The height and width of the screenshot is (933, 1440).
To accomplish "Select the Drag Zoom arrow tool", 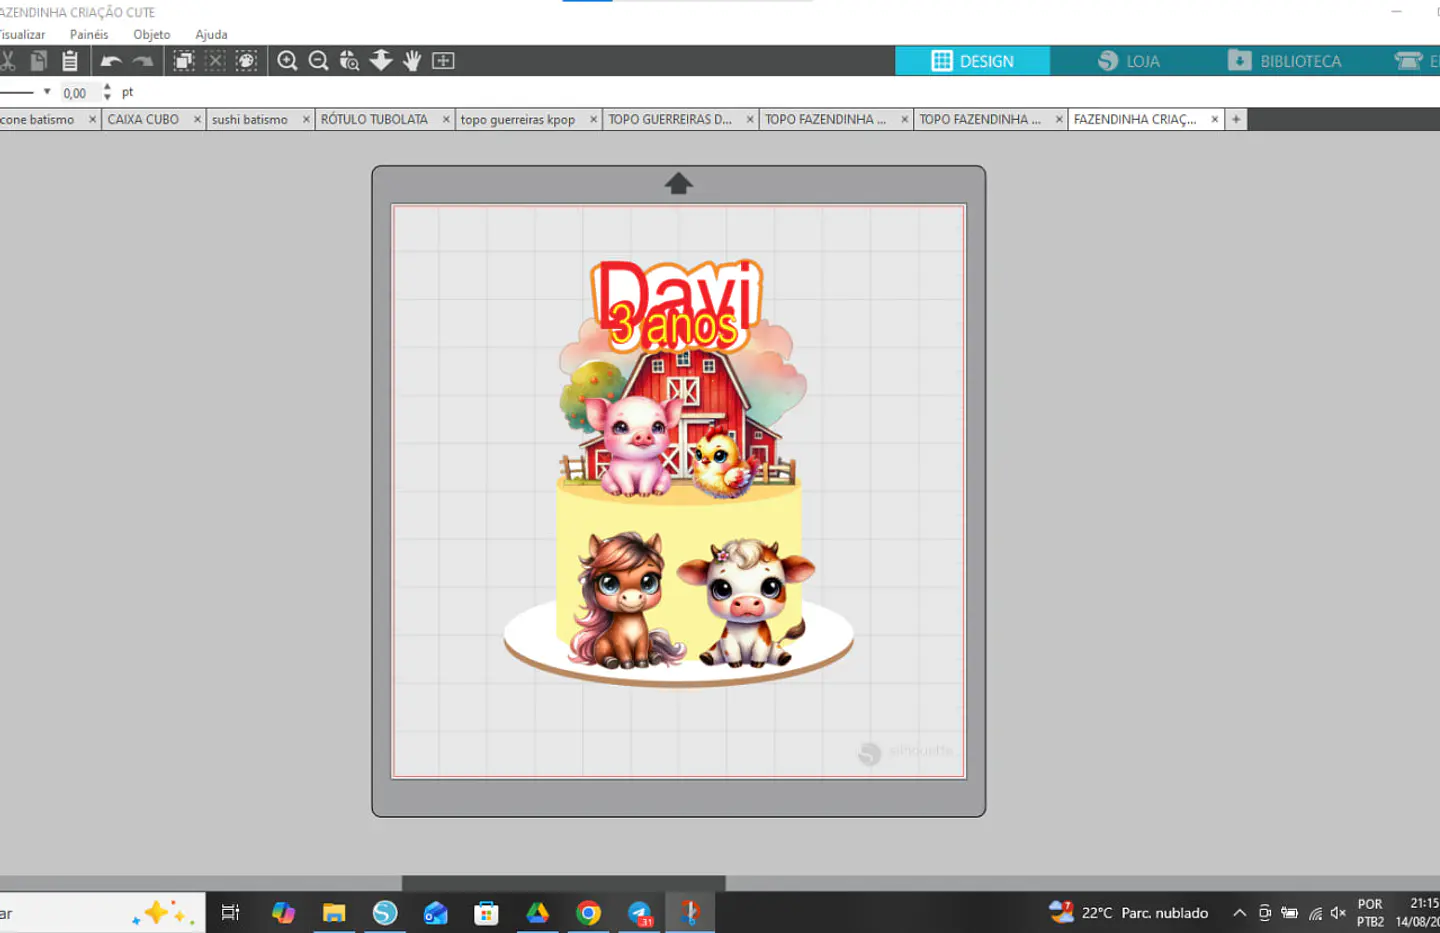I will click(x=381, y=61).
